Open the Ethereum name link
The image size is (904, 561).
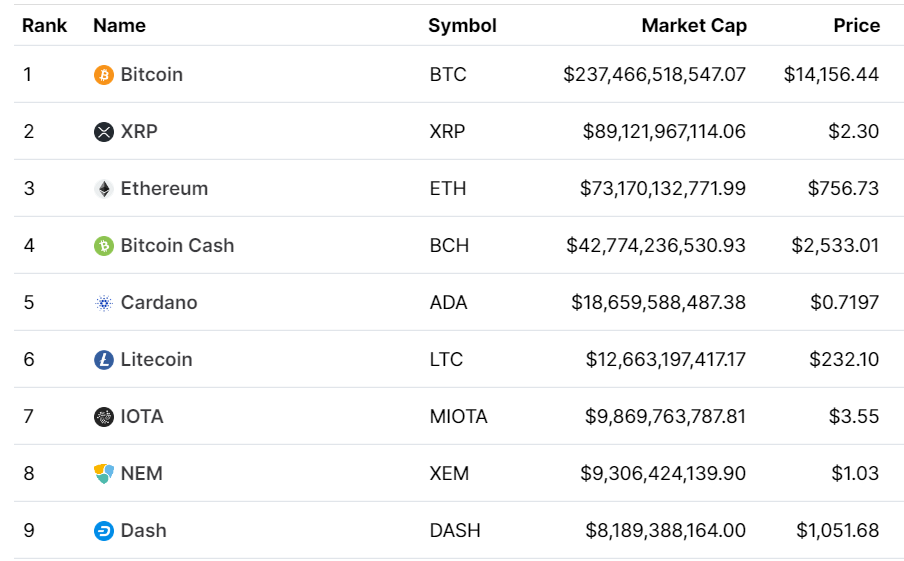[x=164, y=189]
